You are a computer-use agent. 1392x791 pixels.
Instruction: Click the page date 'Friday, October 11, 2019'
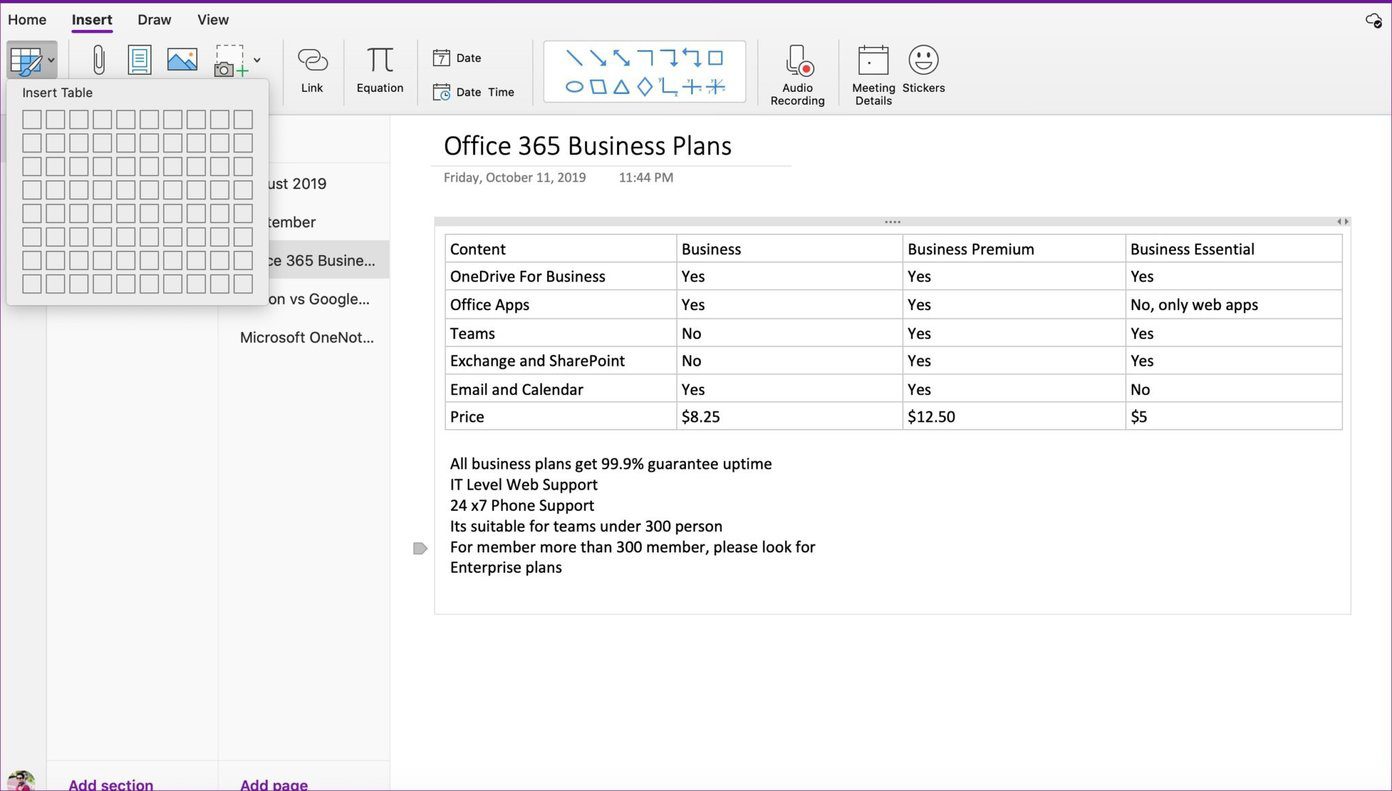pyautogui.click(x=515, y=177)
